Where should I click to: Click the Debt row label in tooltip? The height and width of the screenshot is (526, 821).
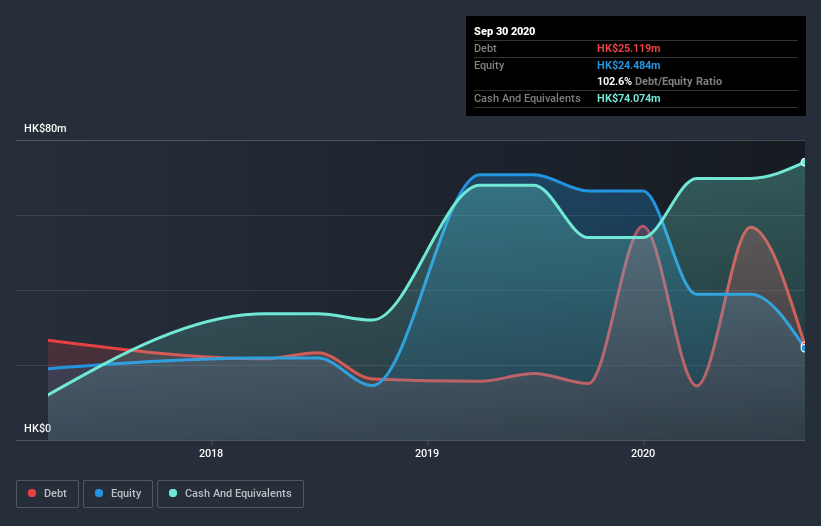(485, 48)
